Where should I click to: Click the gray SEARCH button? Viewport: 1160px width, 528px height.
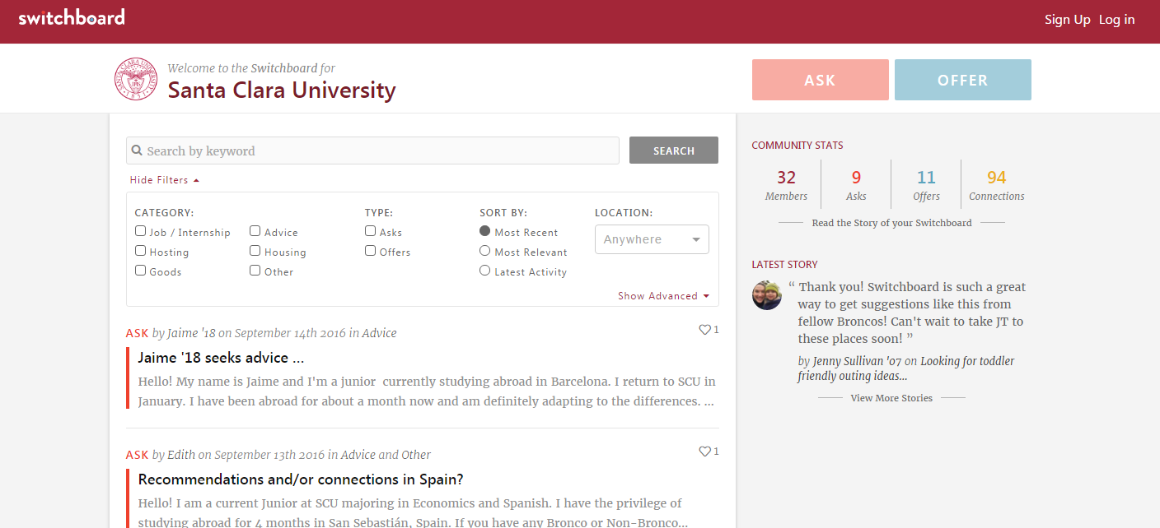[673, 151]
